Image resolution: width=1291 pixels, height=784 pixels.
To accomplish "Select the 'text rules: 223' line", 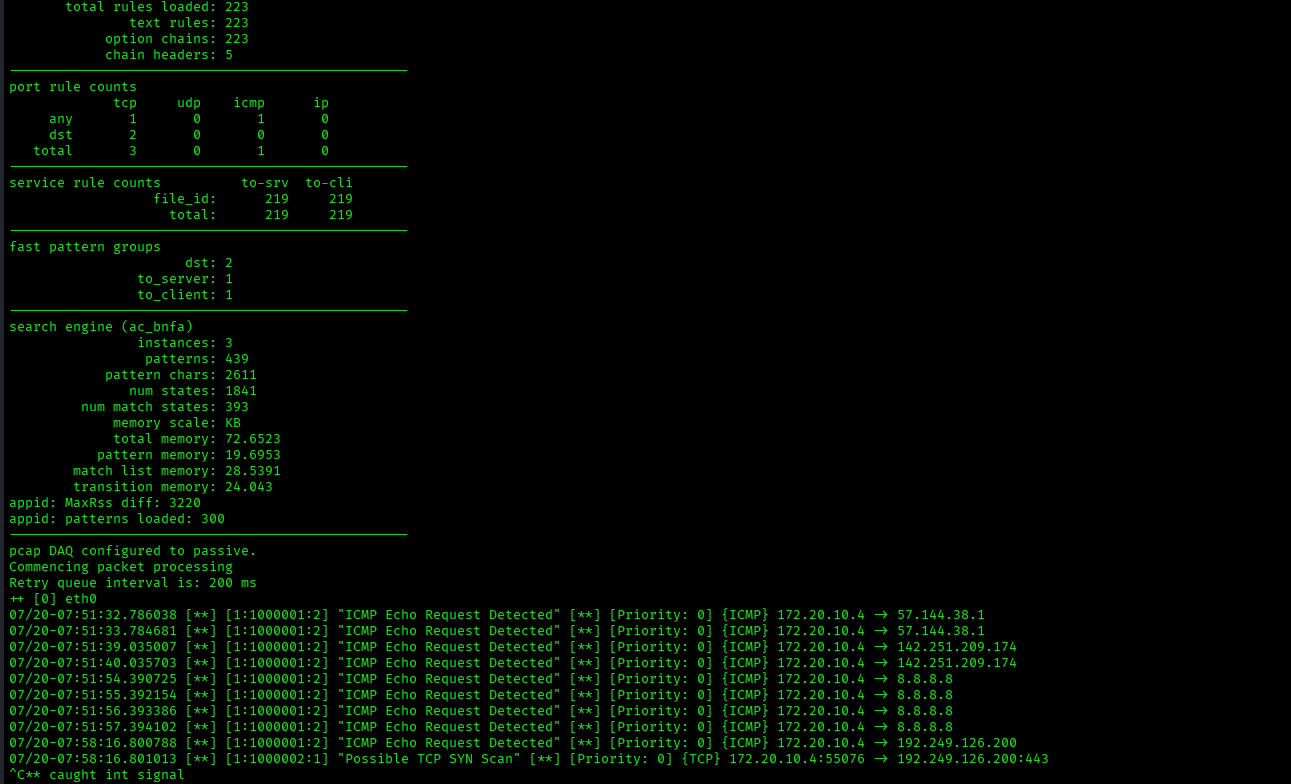I will pyautogui.click(x=189, y=23).
